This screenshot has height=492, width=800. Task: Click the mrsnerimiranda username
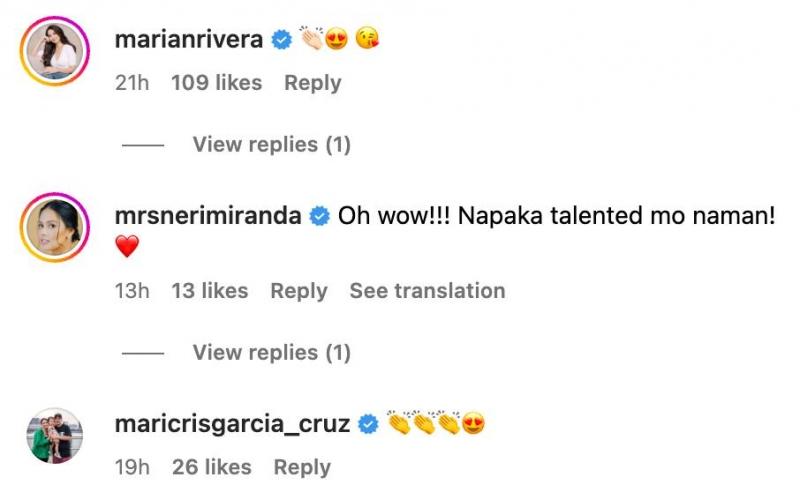click(x=208, y=215)
